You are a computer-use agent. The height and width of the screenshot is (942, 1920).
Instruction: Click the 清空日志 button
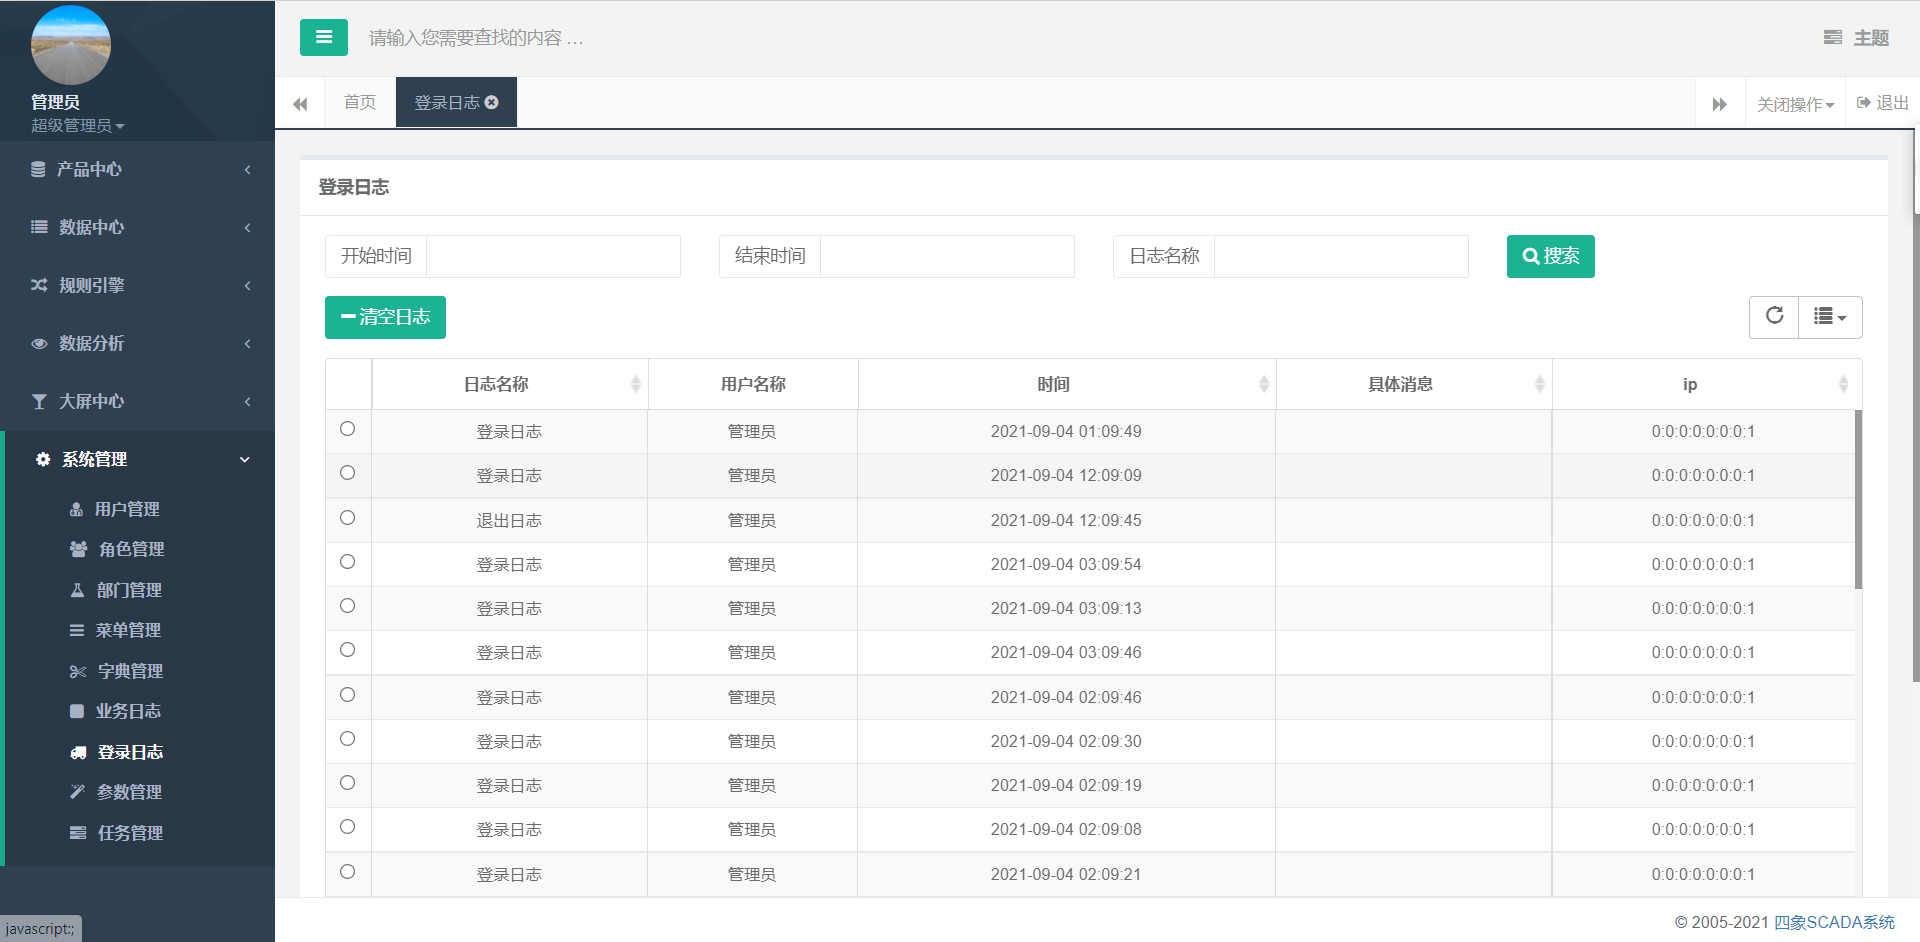[x=385, y=318]
